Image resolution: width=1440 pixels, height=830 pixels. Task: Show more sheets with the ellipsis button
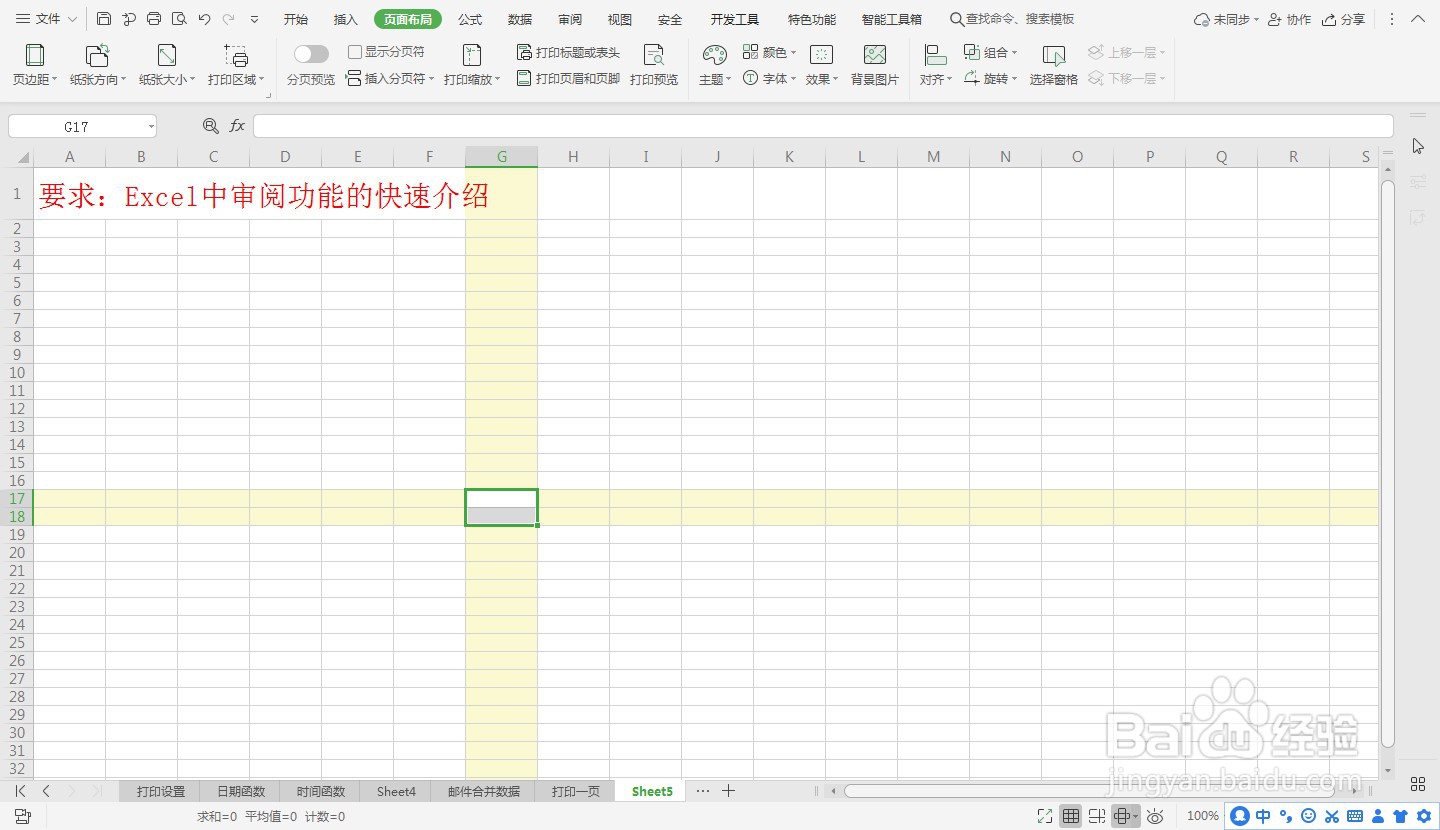[703, 791]
